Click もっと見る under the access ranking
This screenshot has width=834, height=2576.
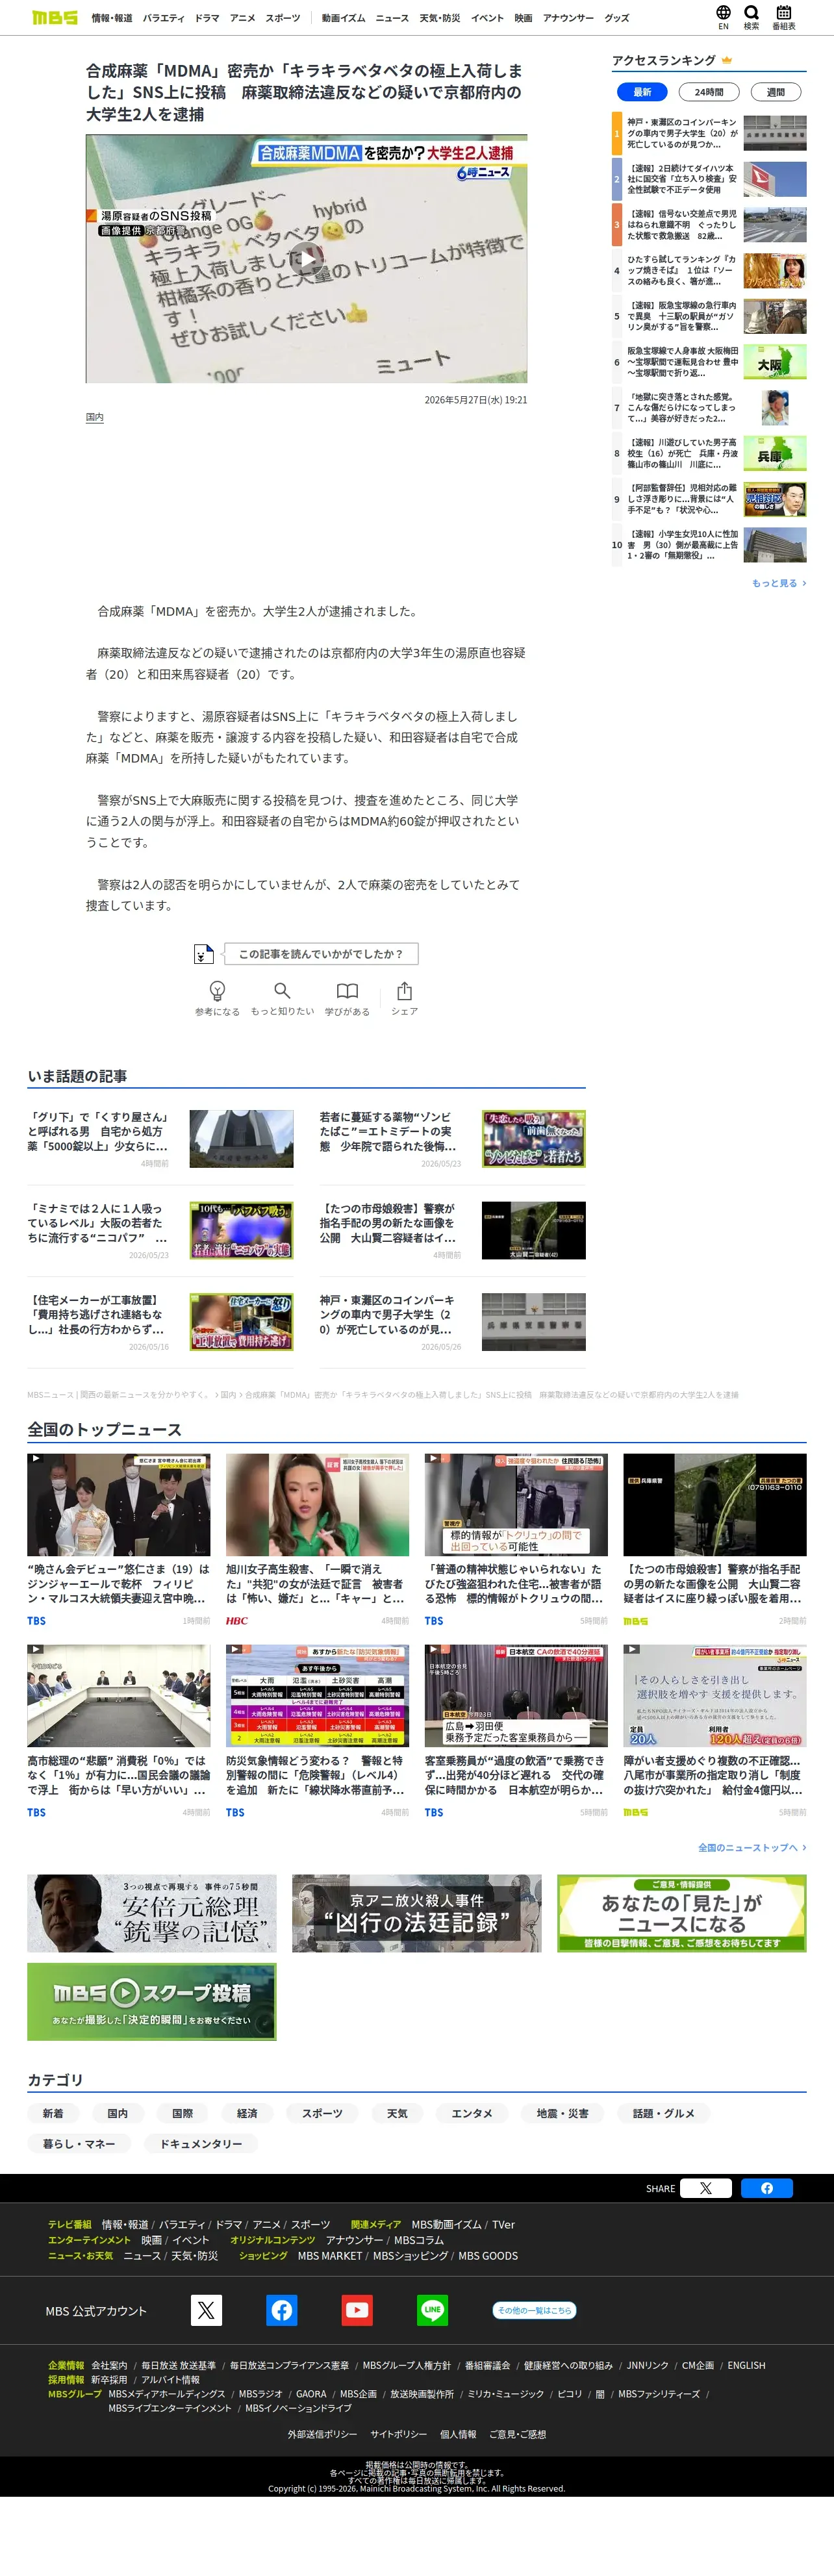click(779, 583)
